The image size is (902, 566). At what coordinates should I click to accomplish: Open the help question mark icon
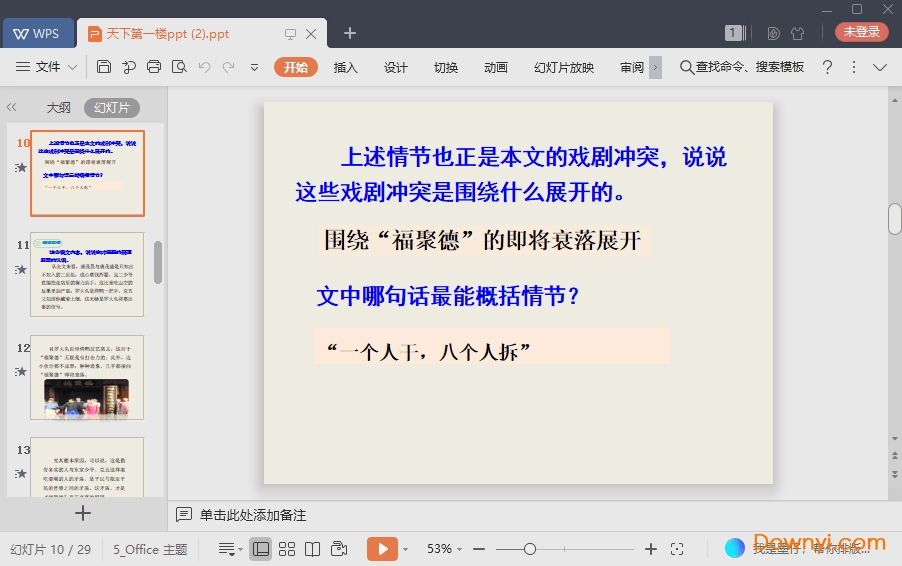tap(827, 67)
